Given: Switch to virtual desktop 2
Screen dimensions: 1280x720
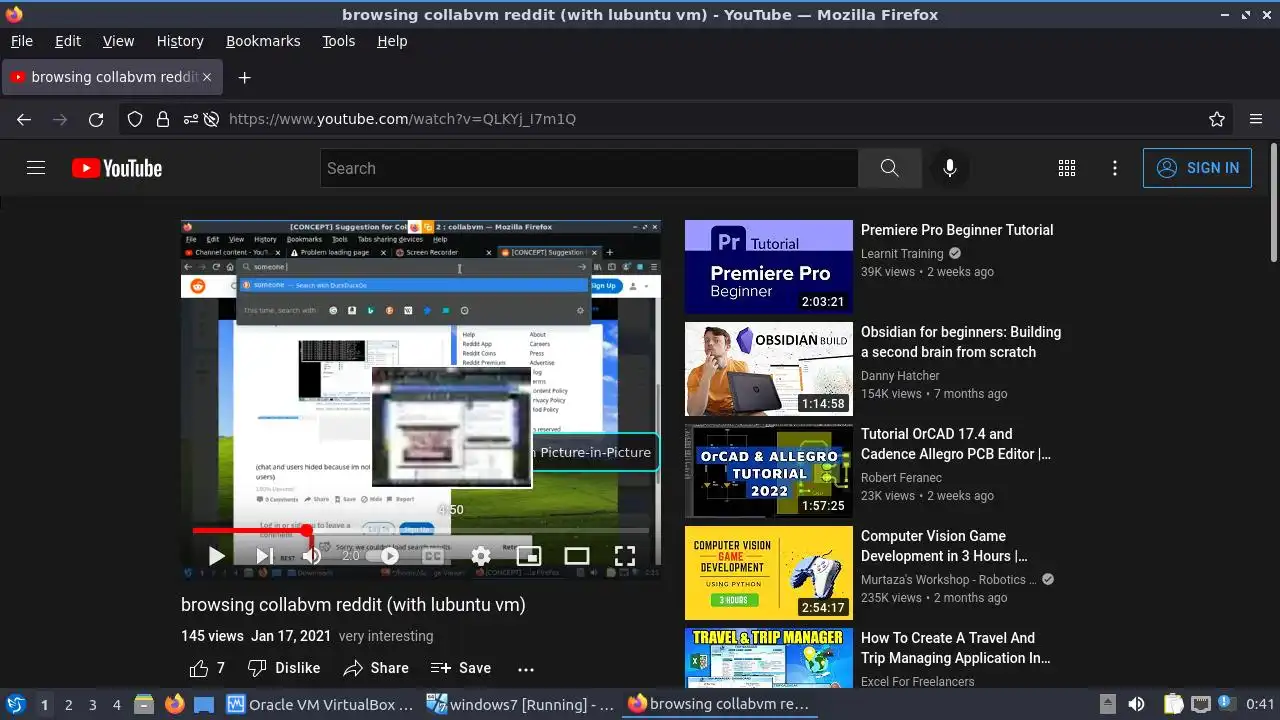Looking at the screenshot, I should click(68, 705).
